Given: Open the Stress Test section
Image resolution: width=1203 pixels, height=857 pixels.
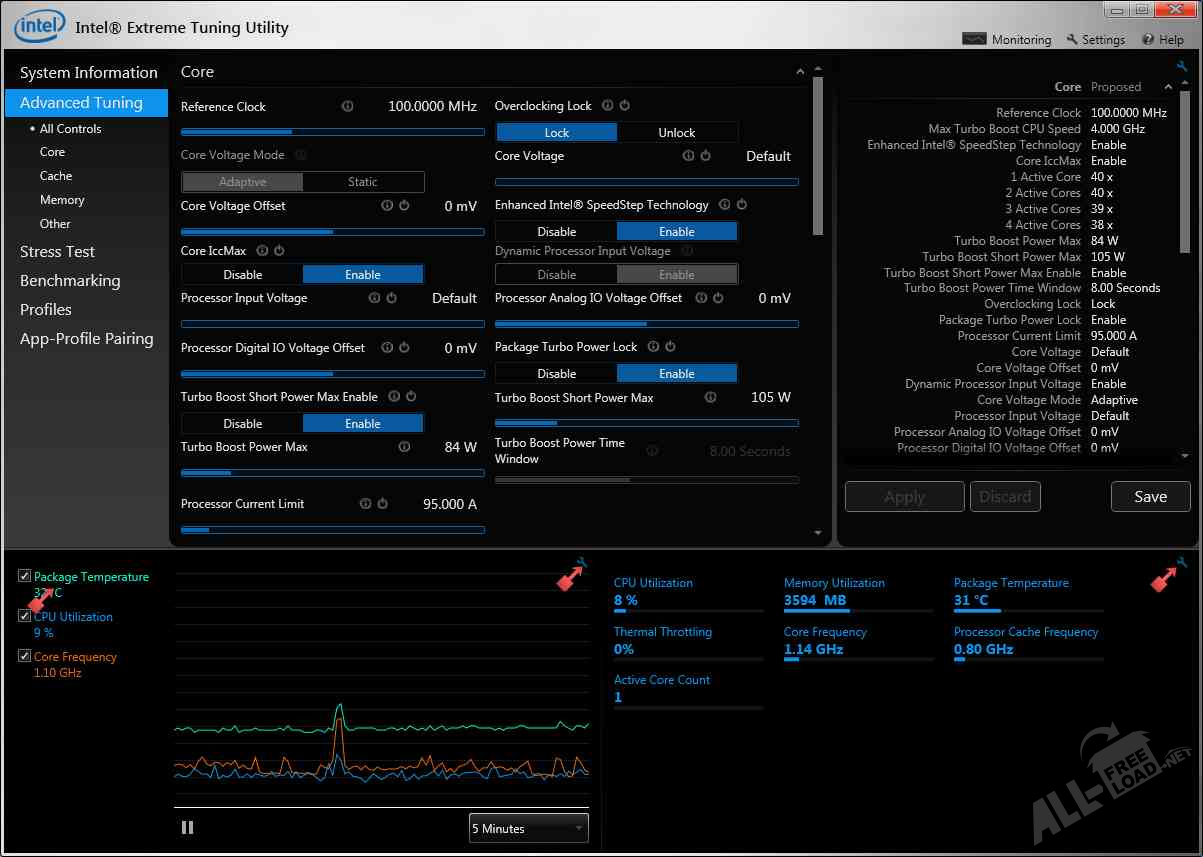Looking at the screenshot, I should [57, 252].
